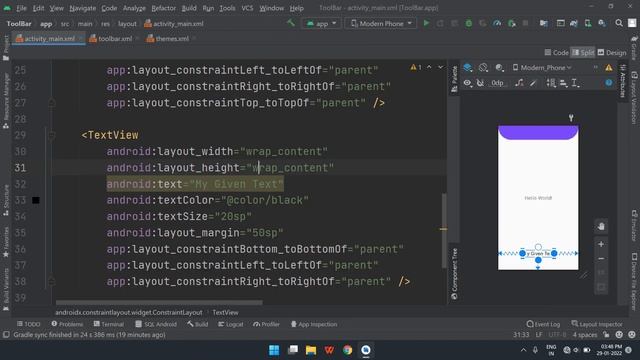
Task: Click the Clear Constraints icon
Action: (x=519, y=83)
